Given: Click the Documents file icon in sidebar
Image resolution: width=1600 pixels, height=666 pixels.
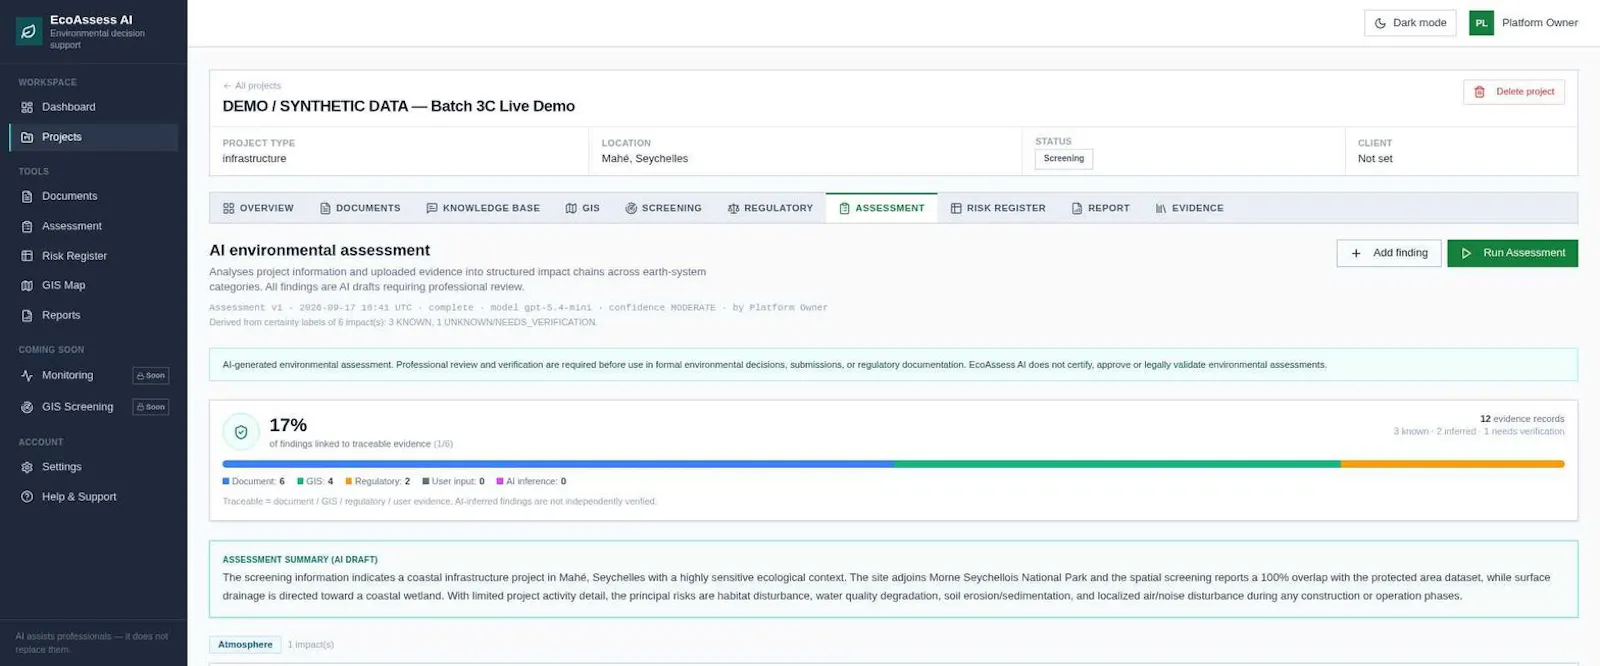Looking at the screenshot, I should 27,196.
